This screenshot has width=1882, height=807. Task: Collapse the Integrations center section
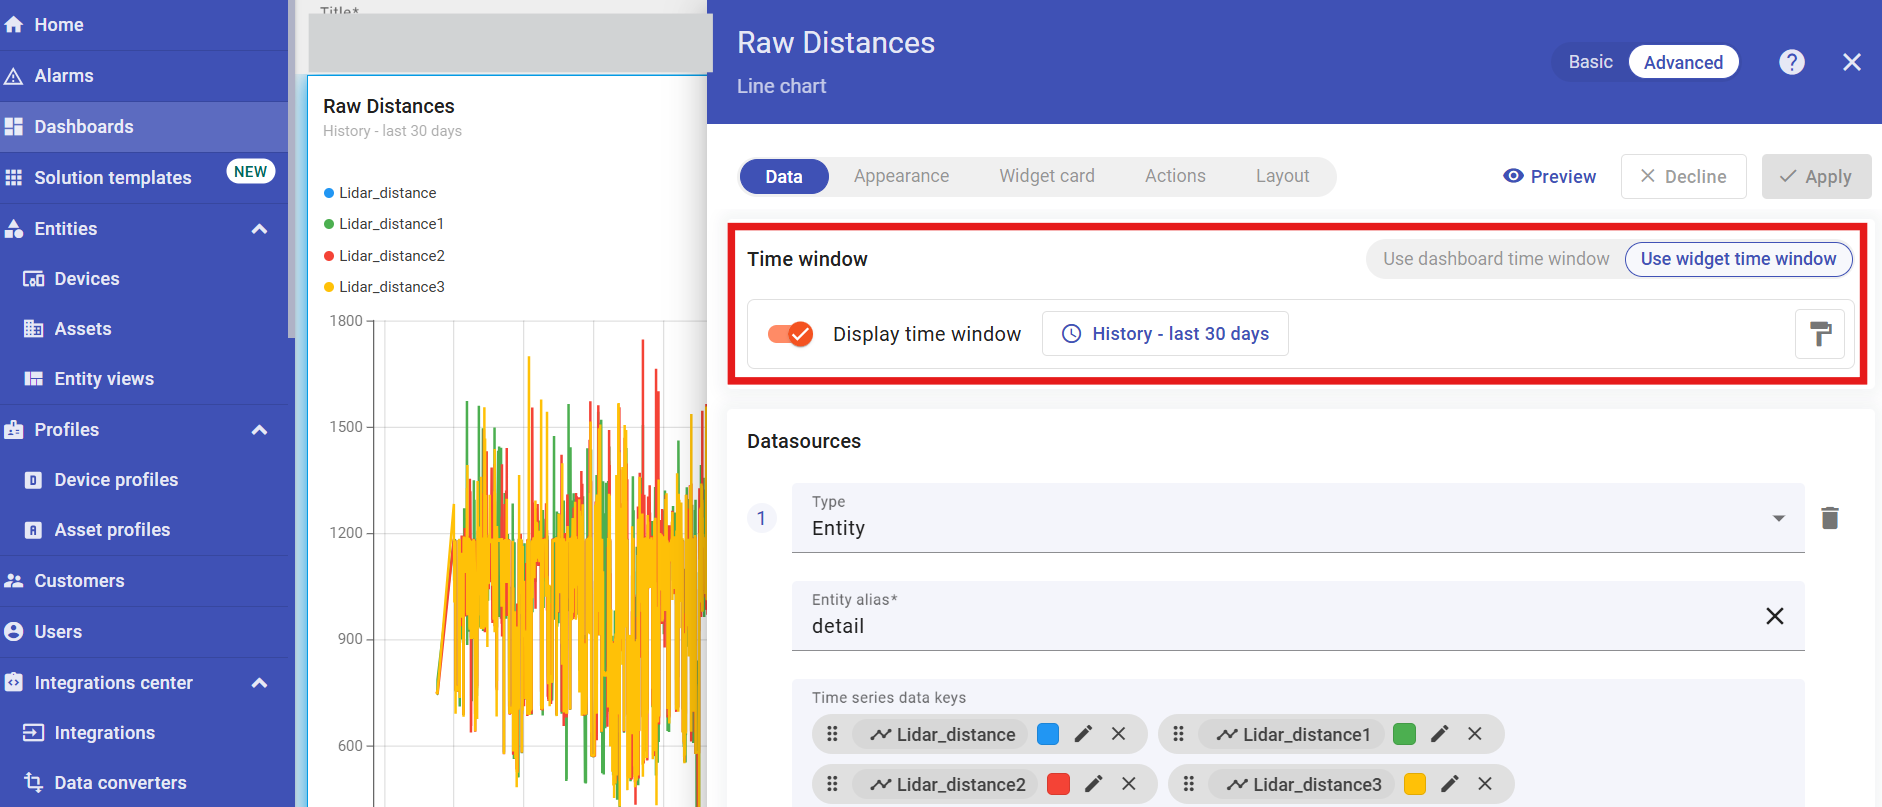pos(259,683)
